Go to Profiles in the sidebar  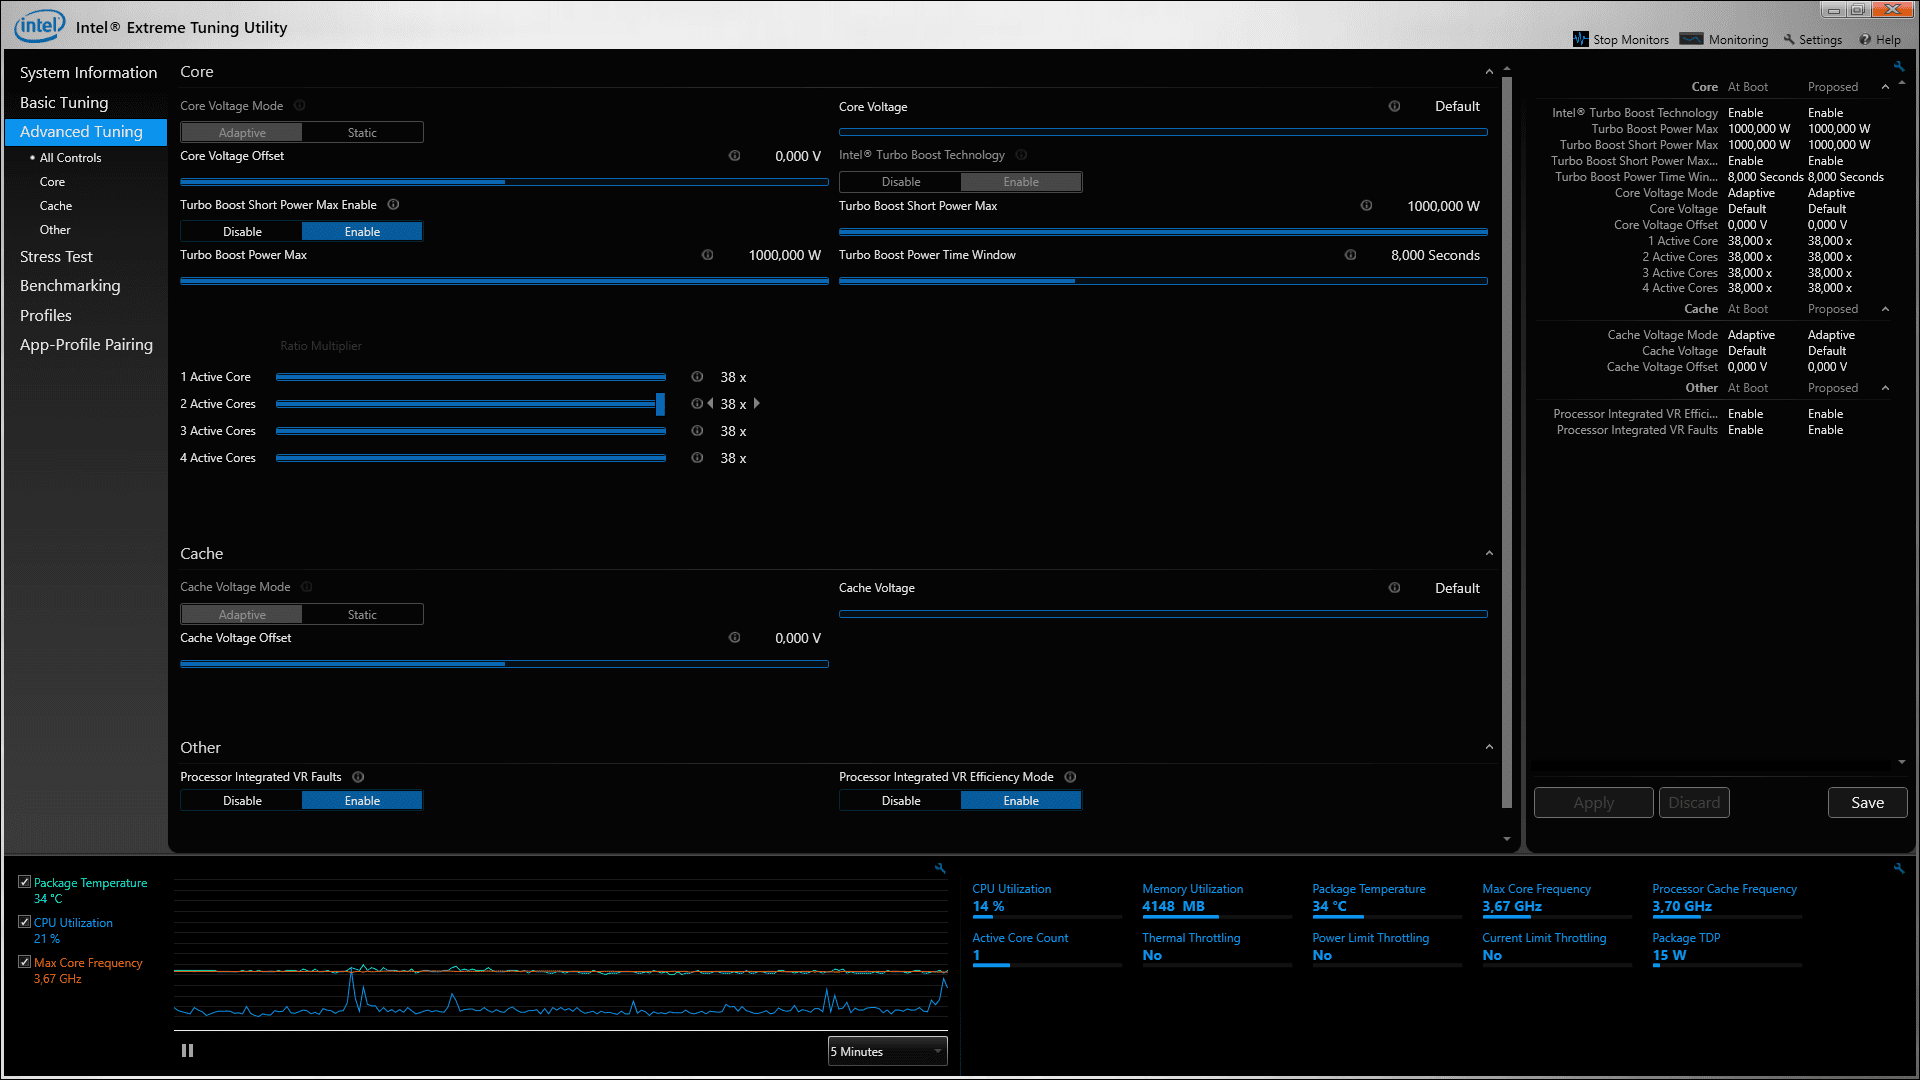pos(46,315)
